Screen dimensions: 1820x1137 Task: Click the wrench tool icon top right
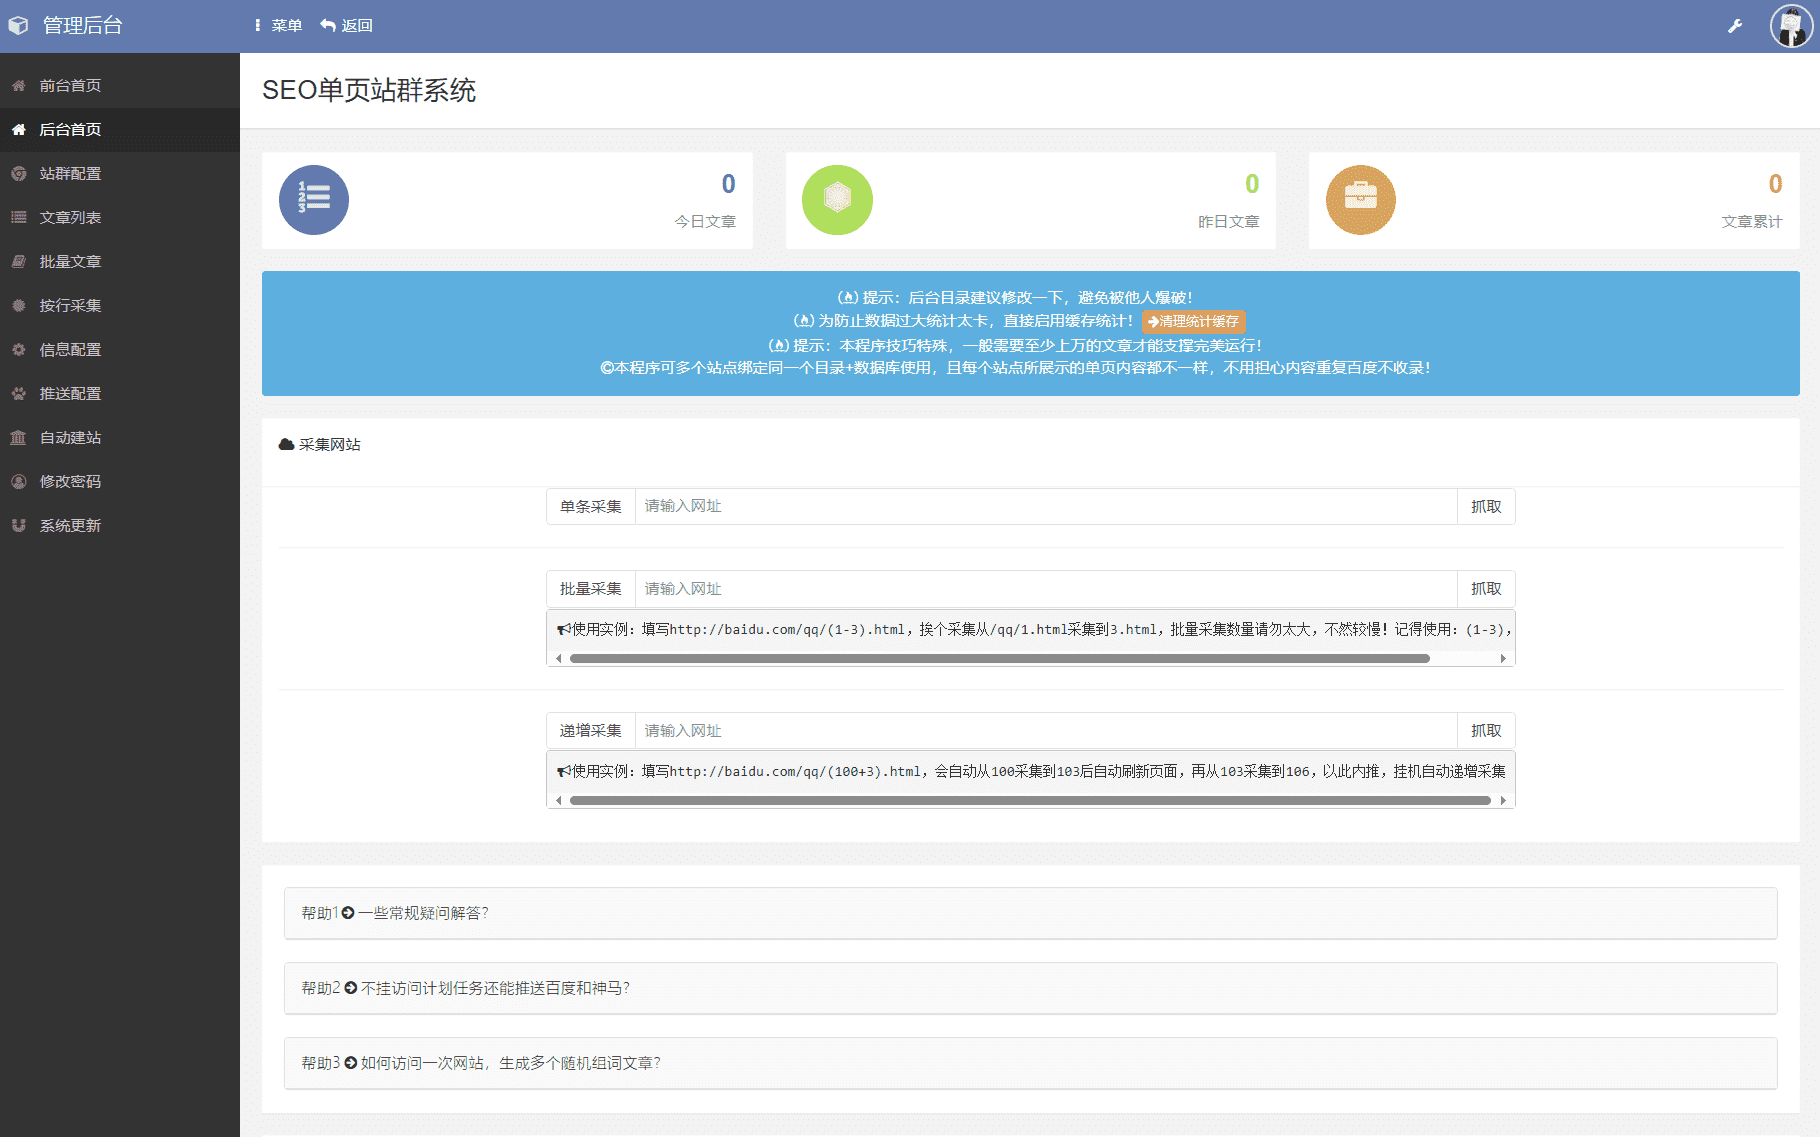point(1735,26)
